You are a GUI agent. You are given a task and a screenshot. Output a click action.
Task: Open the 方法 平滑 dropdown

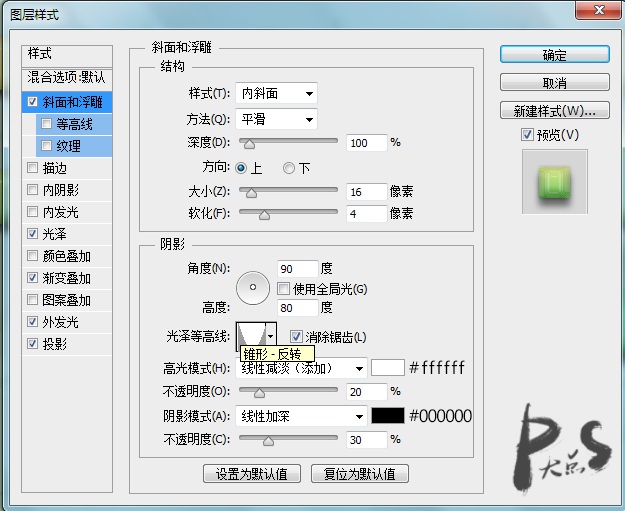pyautogui.click(x=276, y=119)
